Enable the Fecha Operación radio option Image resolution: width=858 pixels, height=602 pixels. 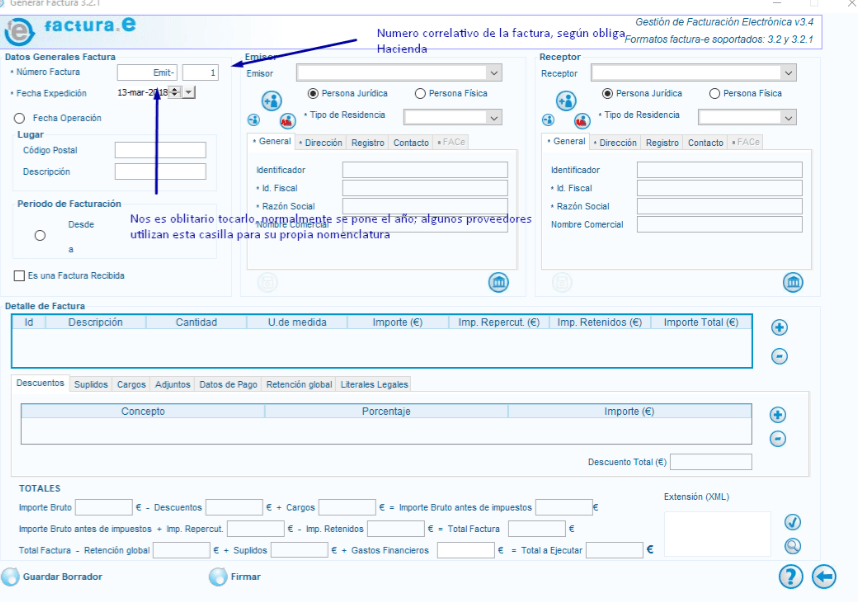click(20, 118)
